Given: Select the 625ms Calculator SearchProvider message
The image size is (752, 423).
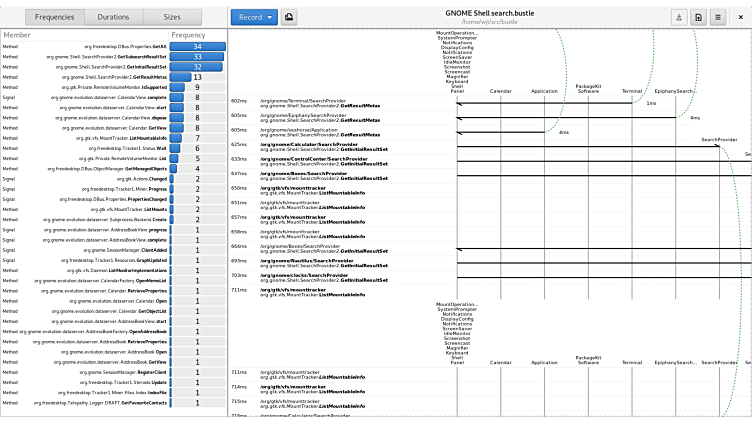Looking at the screenshot, I should pyautogui.click(x=320, y=146).
